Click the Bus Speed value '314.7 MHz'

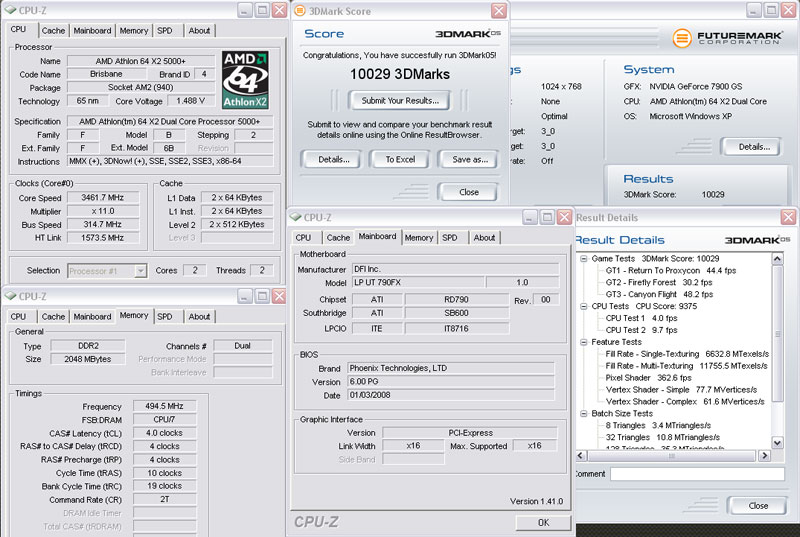click(x=103, y=224)
